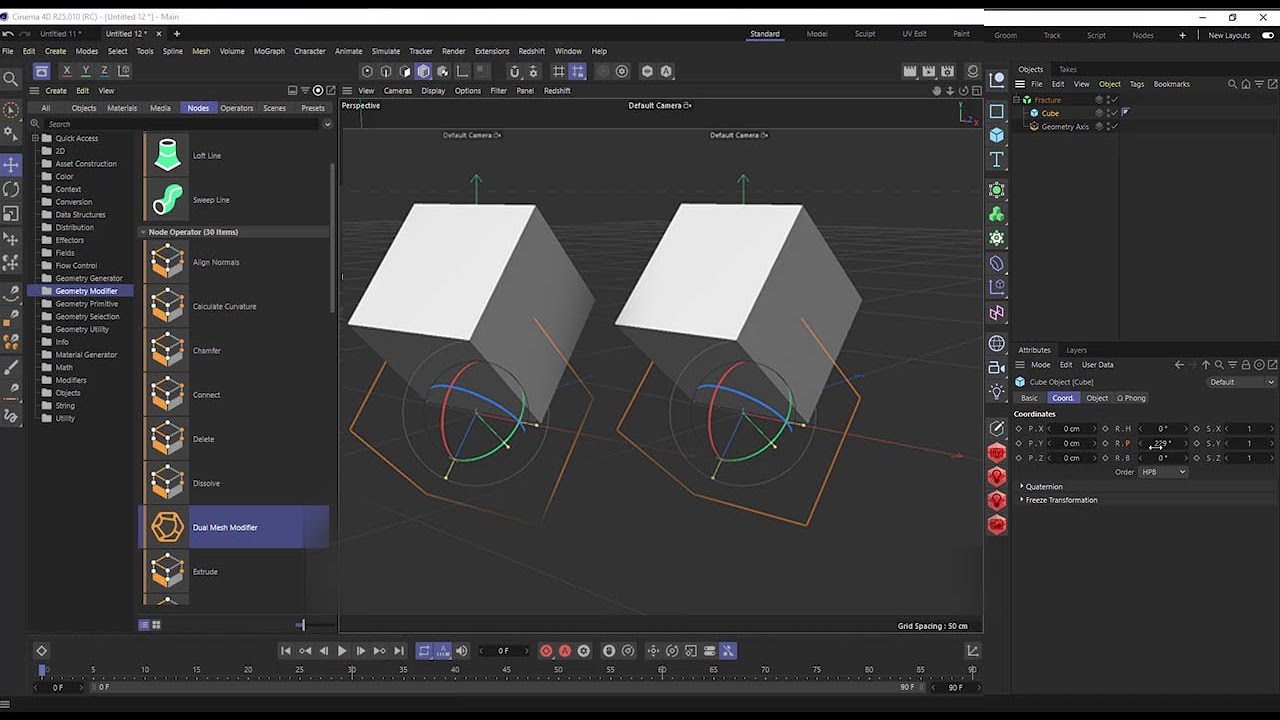Click the R.P rotation value field
The image size is (1280, 720).
tap(1161, 443)
